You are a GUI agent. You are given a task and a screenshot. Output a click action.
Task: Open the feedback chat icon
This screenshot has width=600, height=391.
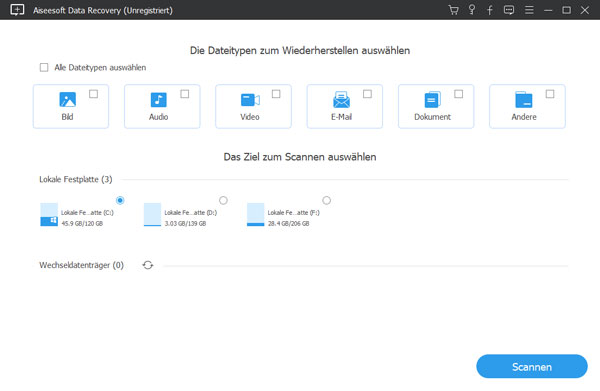pos(509,10)
